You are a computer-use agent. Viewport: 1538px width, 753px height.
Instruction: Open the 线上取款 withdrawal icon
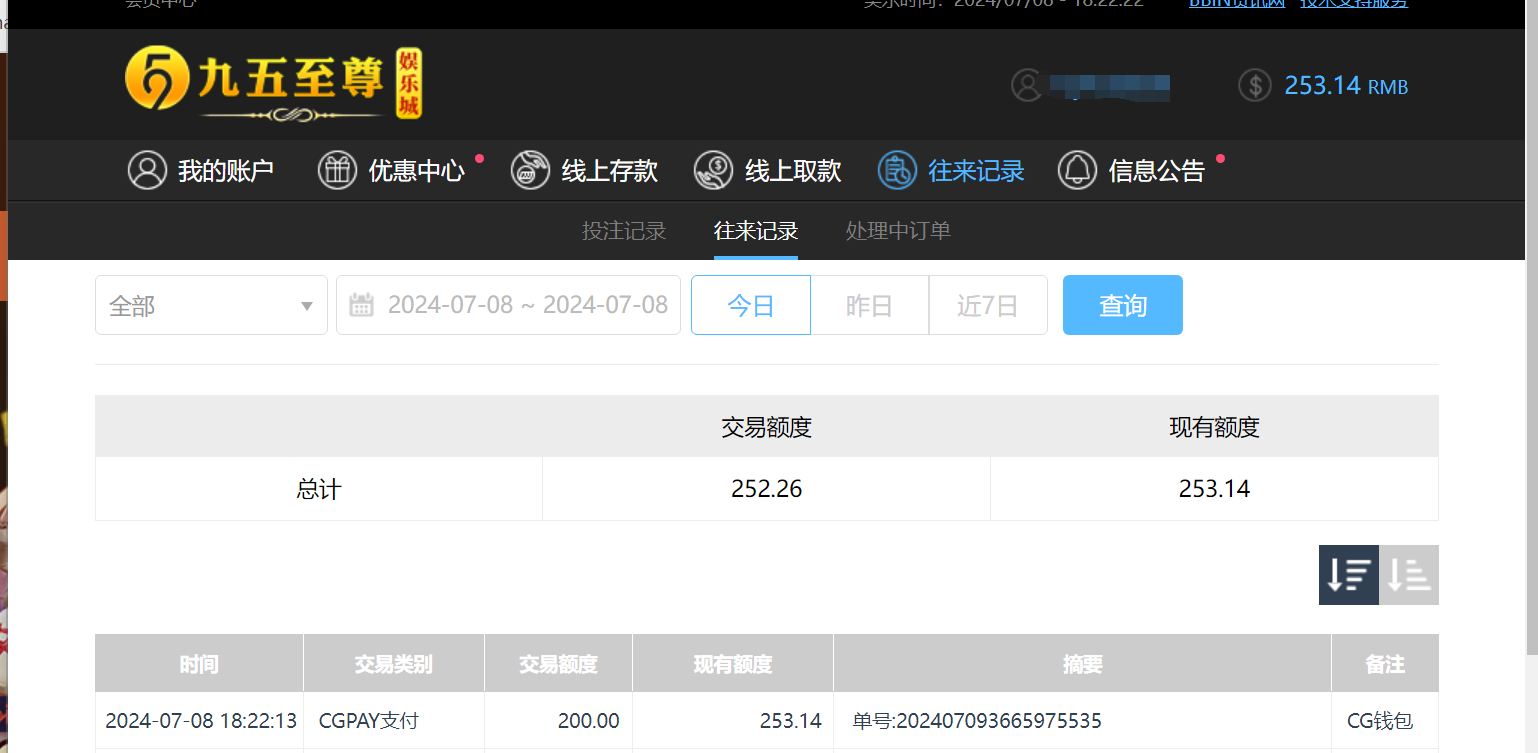pyautogui.click(x=712, y=170)
